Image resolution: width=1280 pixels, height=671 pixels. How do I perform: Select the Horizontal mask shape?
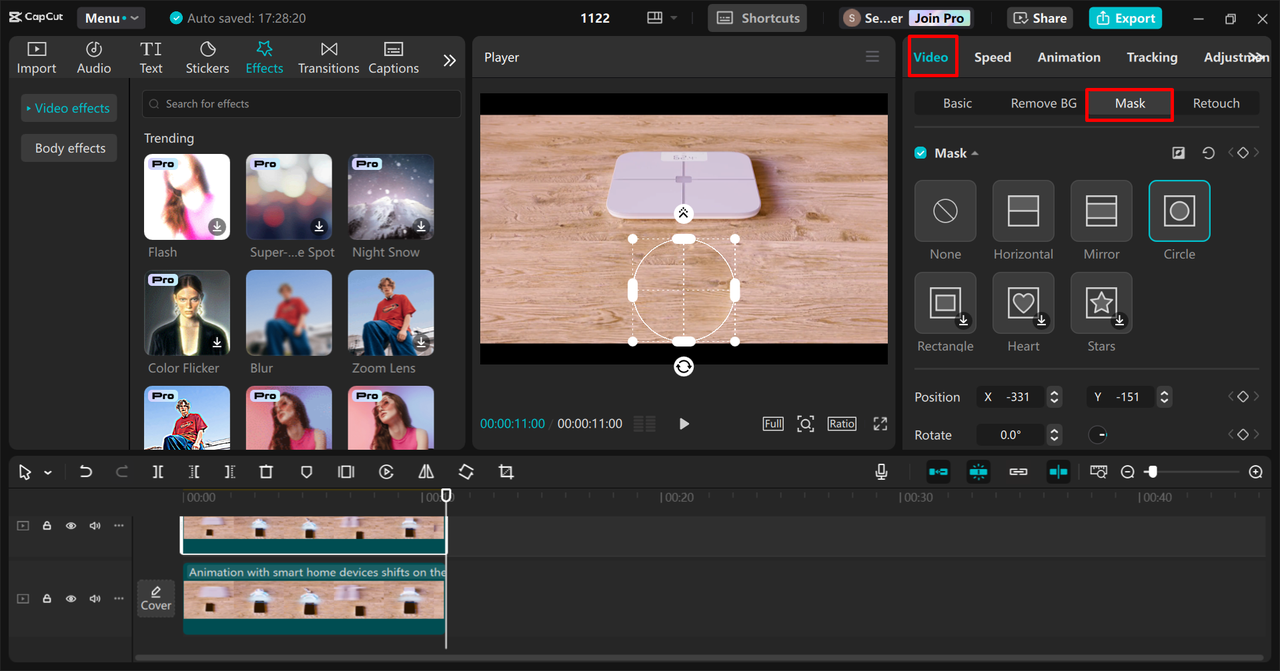click(x=1023, y=211)
